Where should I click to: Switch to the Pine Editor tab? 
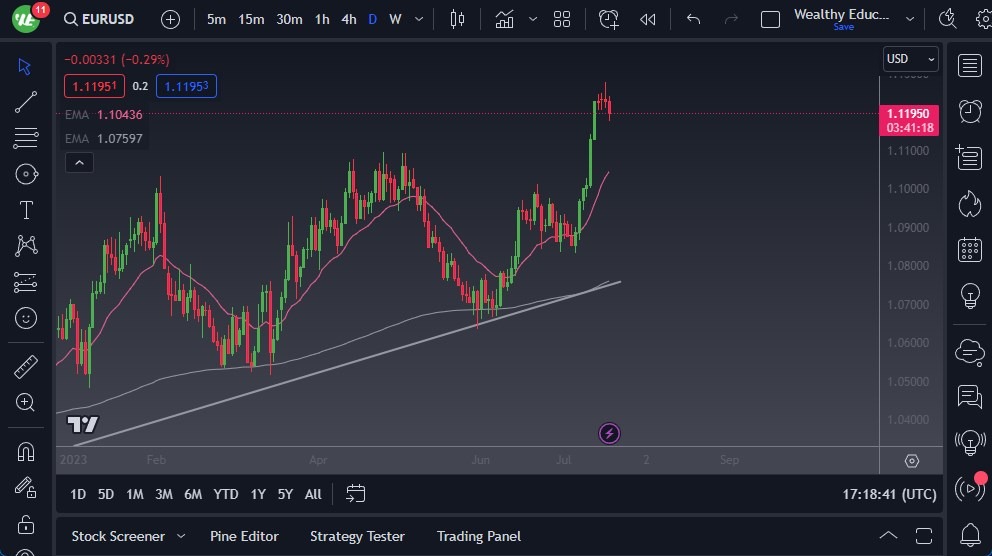point(244,536)
